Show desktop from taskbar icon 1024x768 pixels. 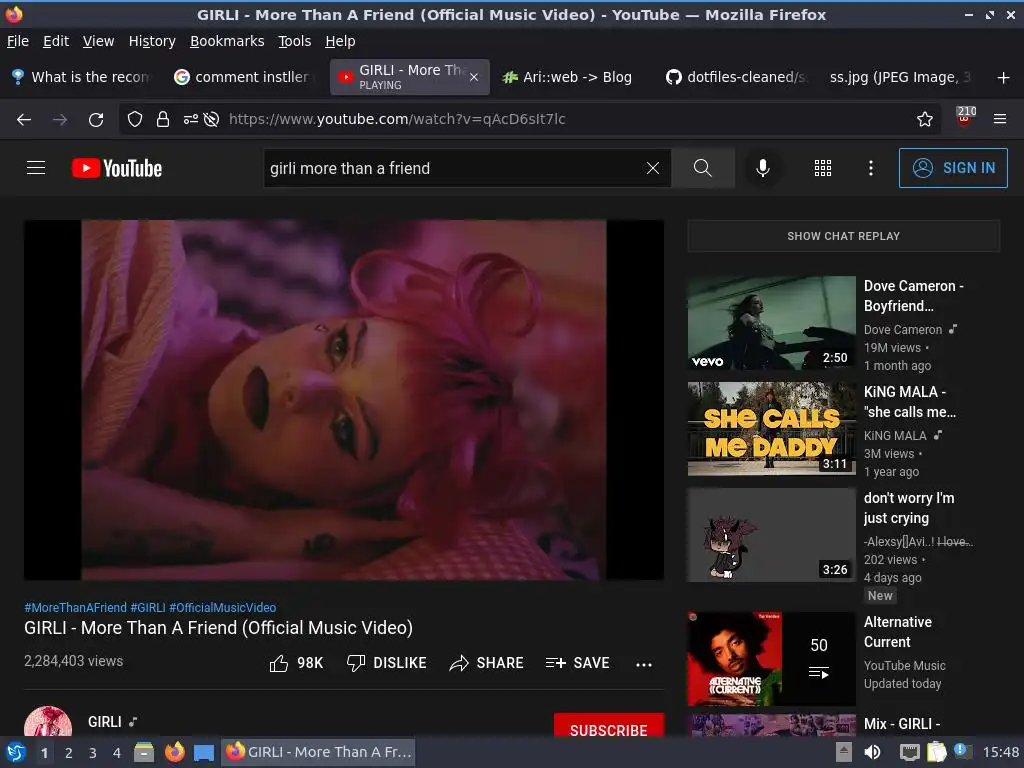(x=204, y=752)
